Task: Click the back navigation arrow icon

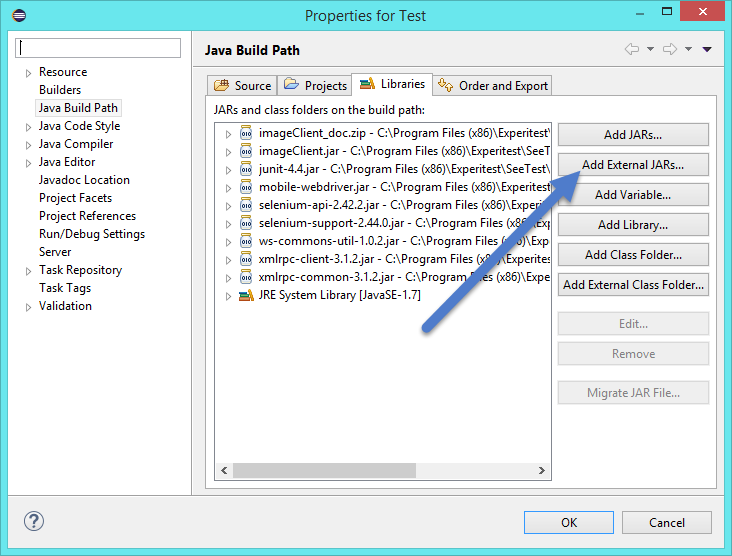Action: (631, 49)
